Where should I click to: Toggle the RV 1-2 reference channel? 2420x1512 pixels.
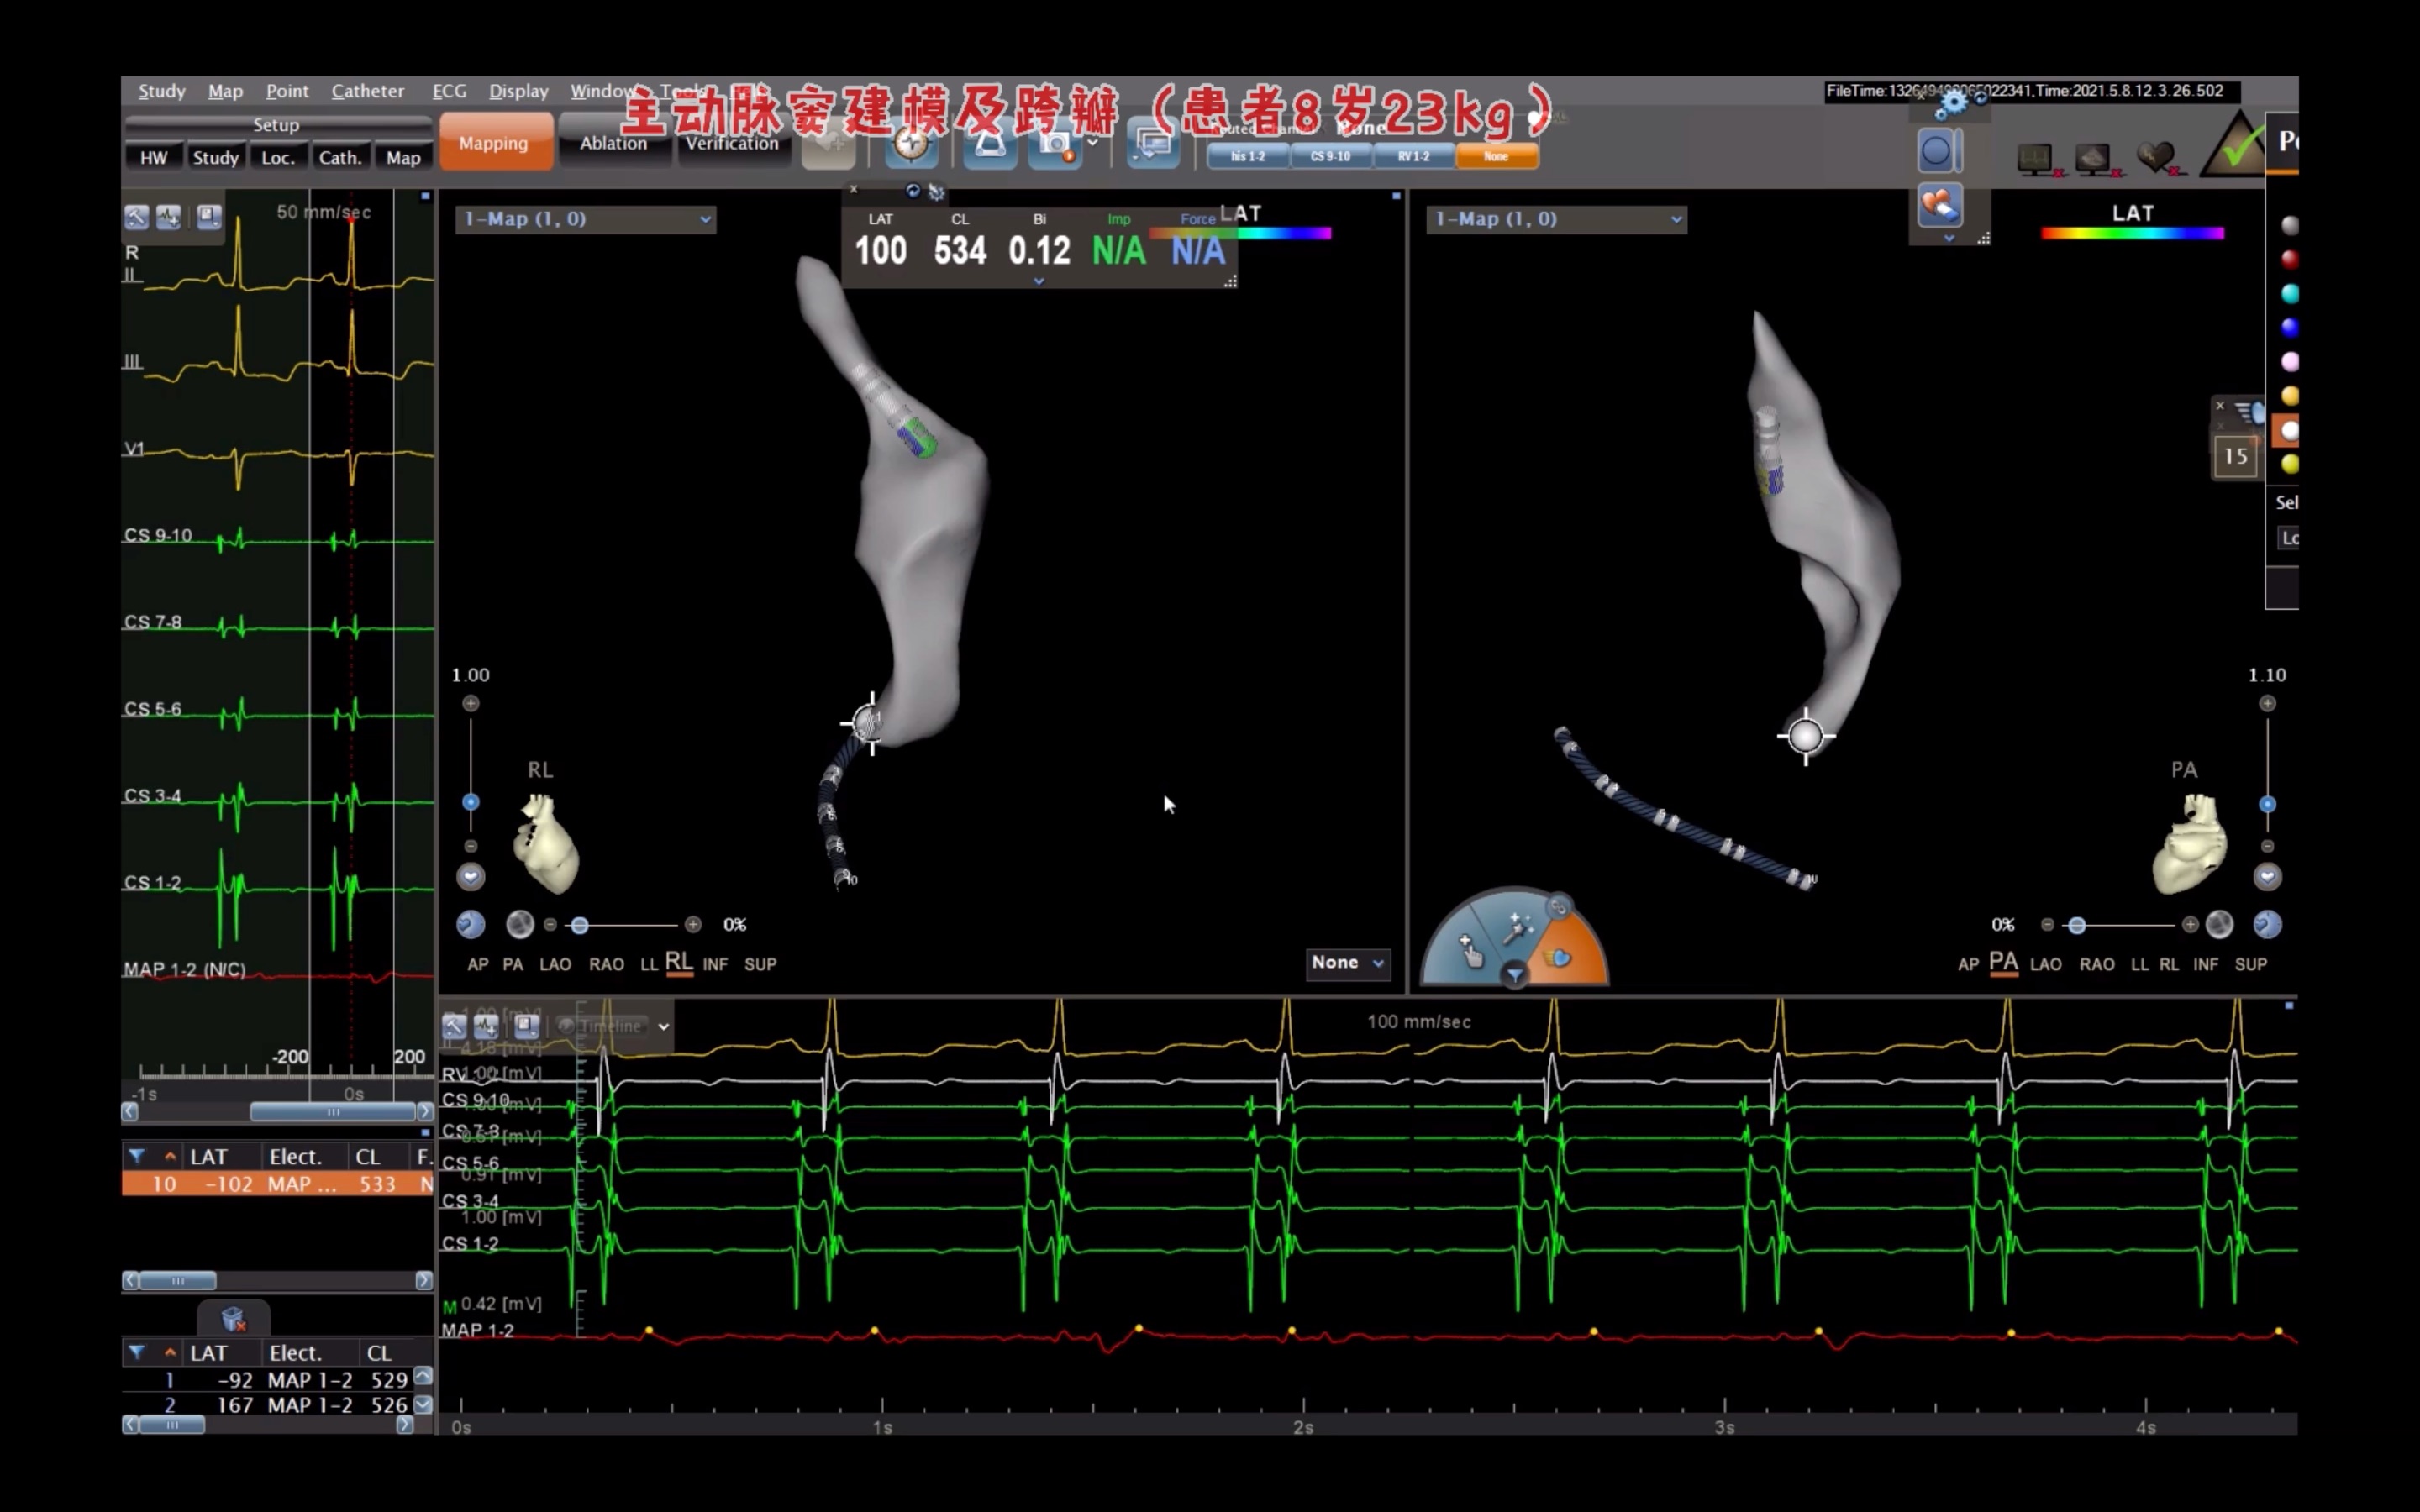(1413, 156)
